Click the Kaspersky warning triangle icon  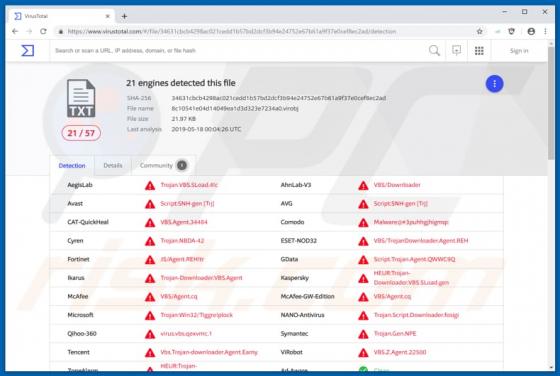(x=363, y=278)
